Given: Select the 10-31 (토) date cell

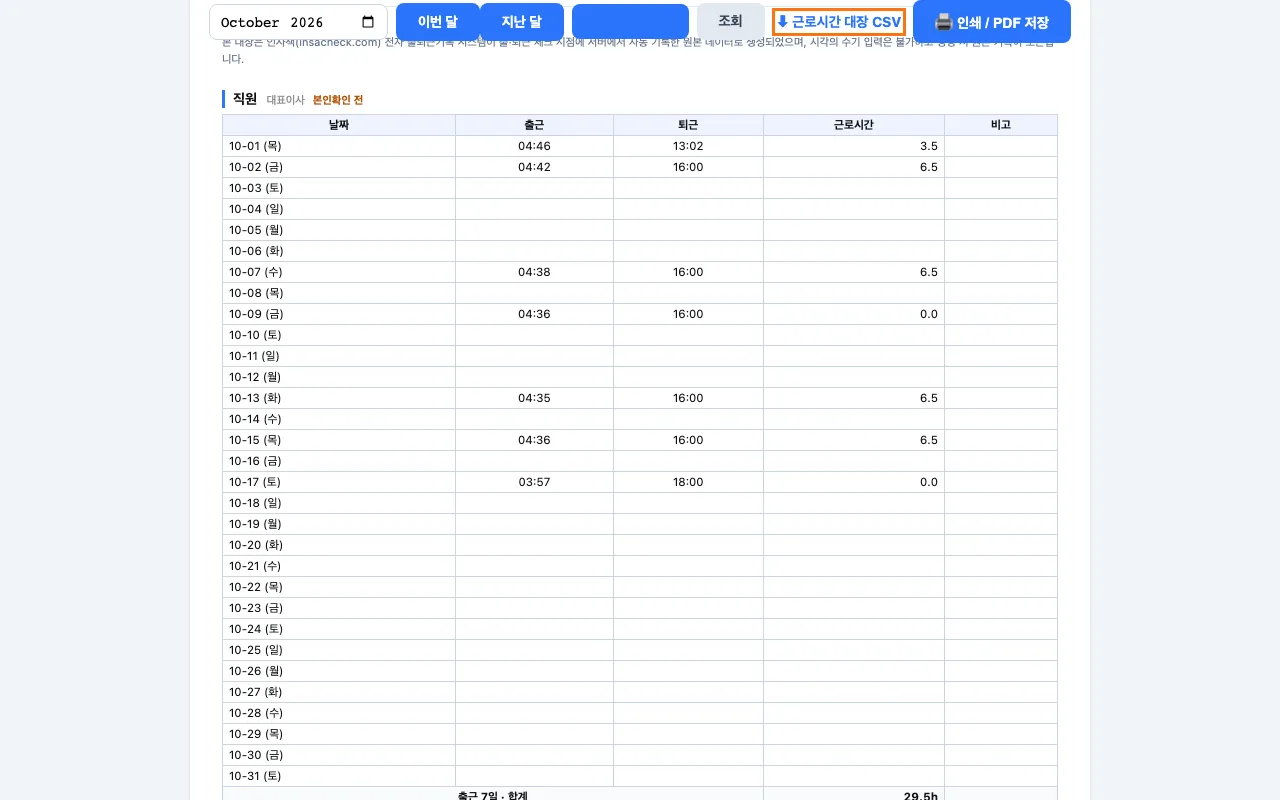Looking at the screenshot, I should [339, 776].
